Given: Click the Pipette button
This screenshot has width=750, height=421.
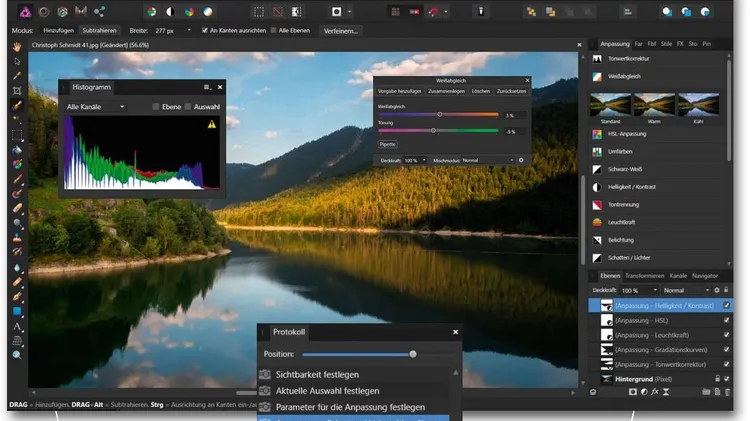Looking at the screenshot, I should click(x=387, y=144).
